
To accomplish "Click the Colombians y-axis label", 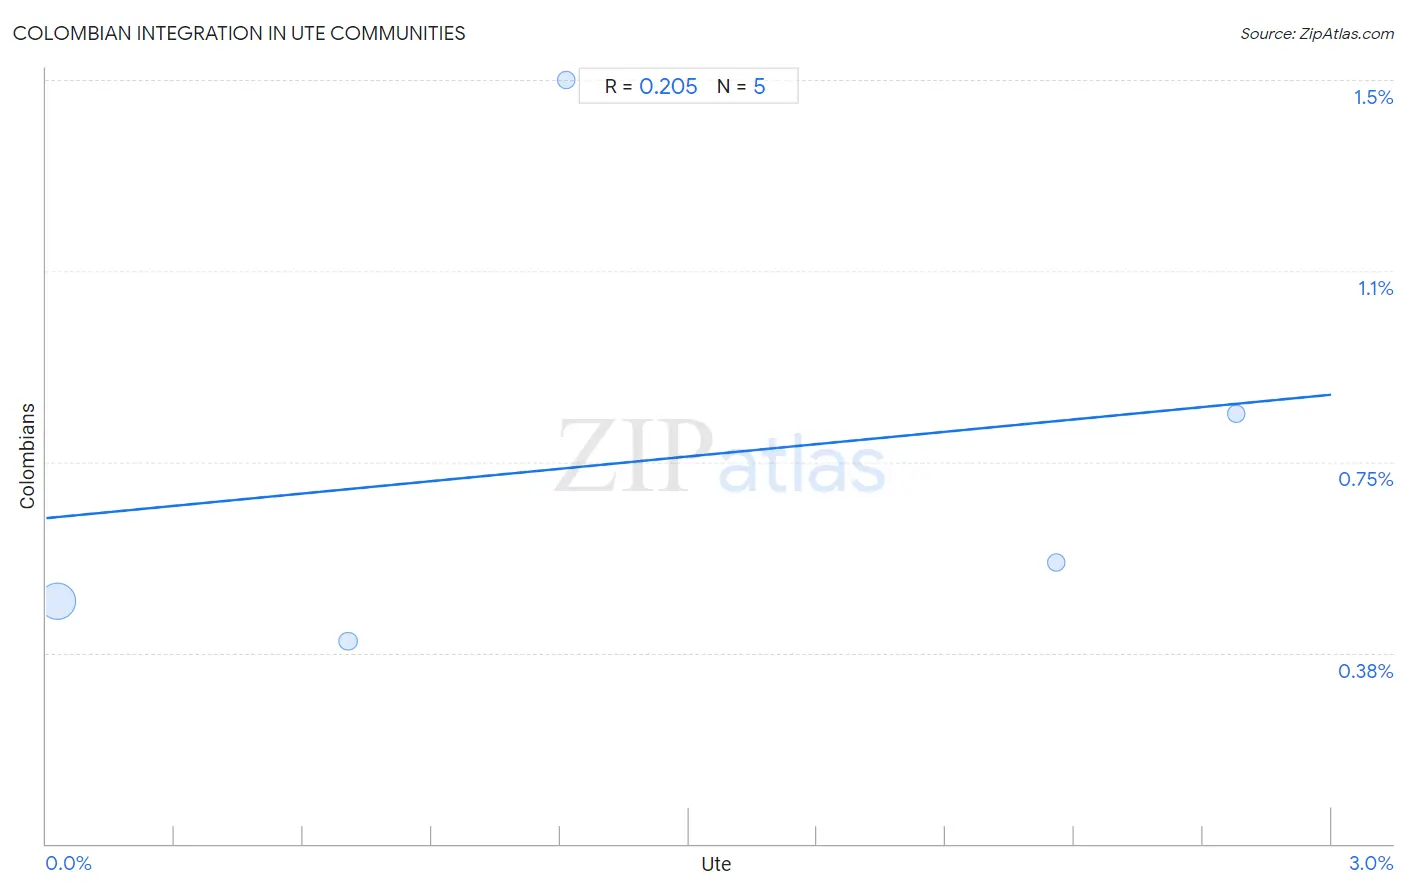I will (27, 456).
